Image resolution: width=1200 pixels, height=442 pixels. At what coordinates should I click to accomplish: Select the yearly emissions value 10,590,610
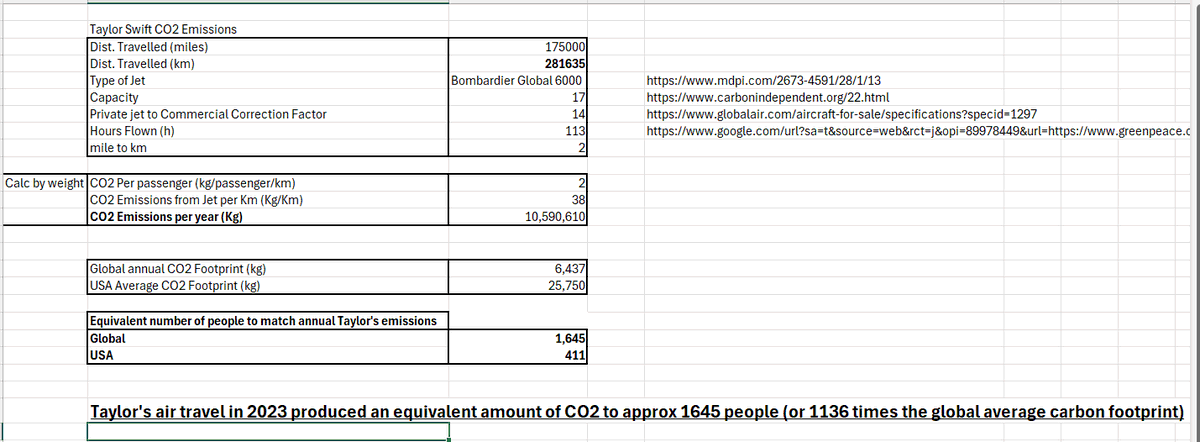518,216
